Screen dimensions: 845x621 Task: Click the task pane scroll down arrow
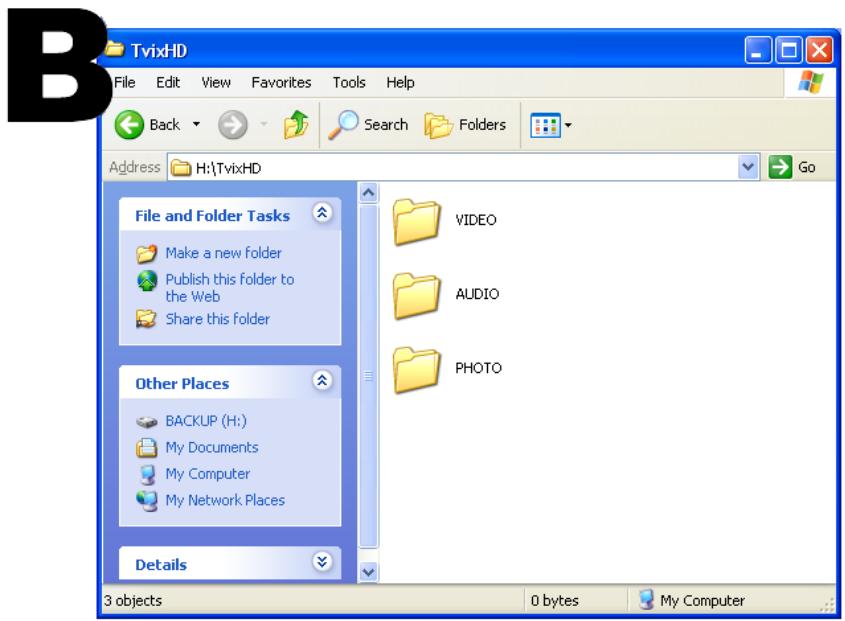369,572
